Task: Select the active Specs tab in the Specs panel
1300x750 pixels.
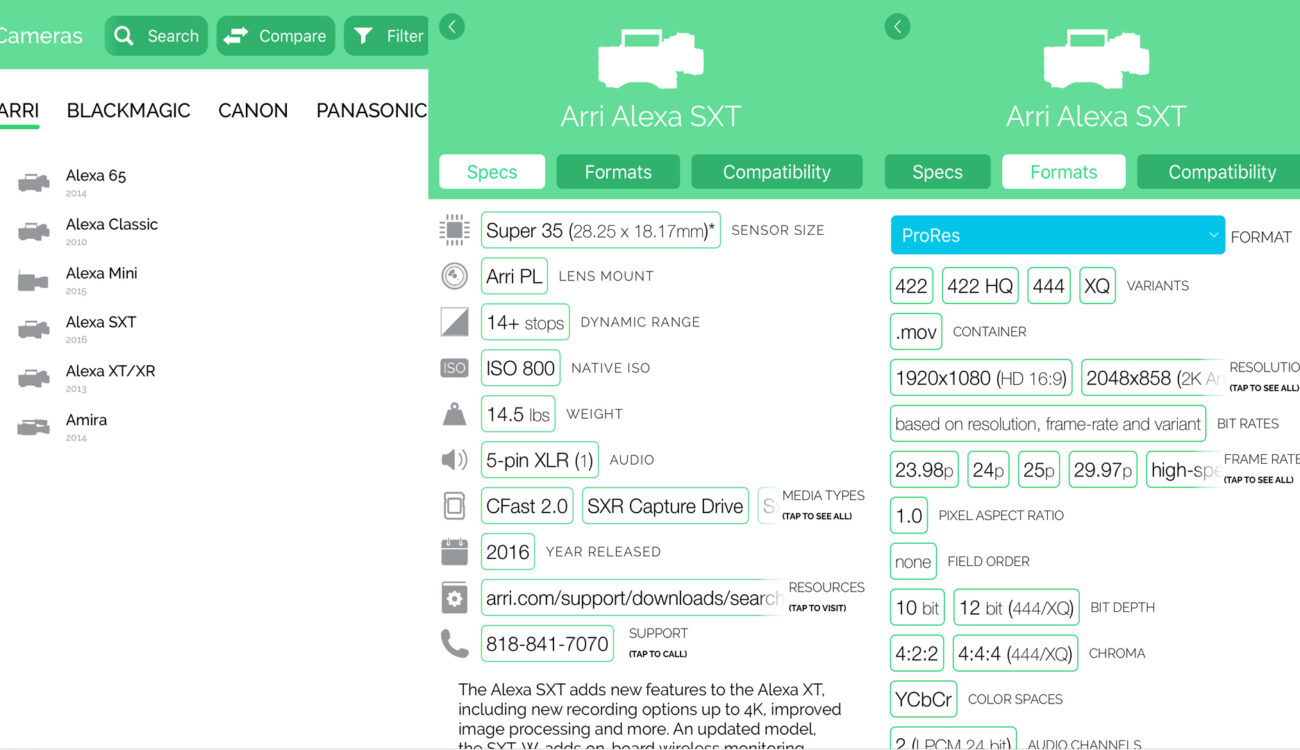Action: click(492, 172)
